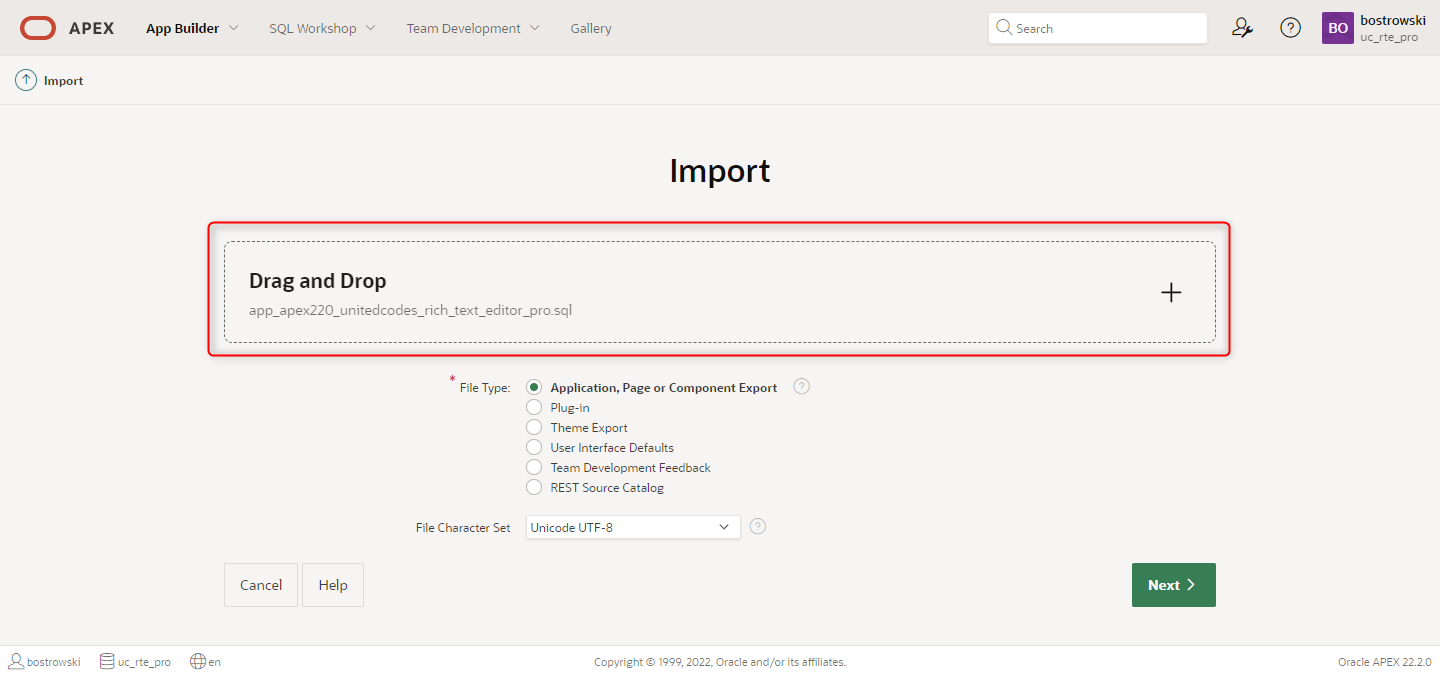
Task: Open the Help question mark icon in header
Action: (x=1291, y=28)
